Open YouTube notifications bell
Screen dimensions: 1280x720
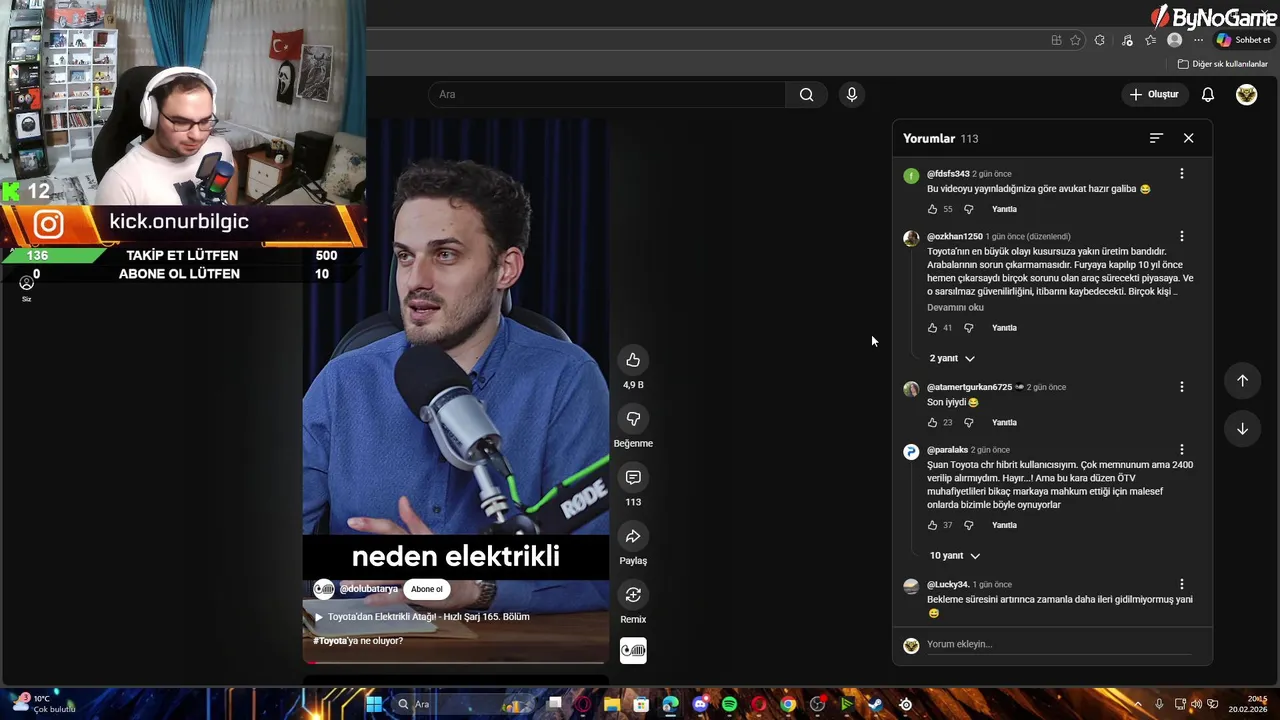point(1208,94)
